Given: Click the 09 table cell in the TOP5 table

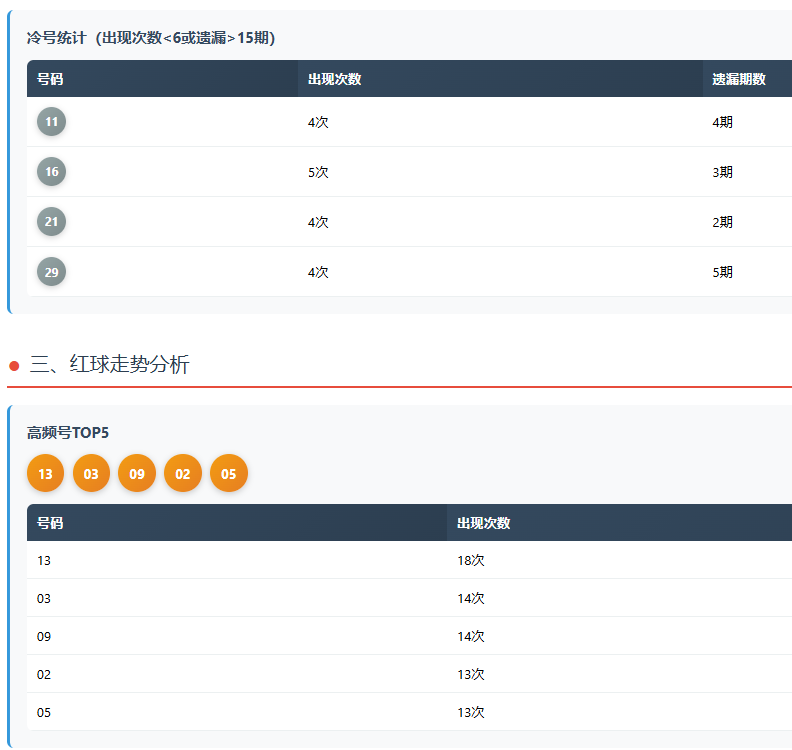Looking at the screenshot, I should (x=44, y=636).
